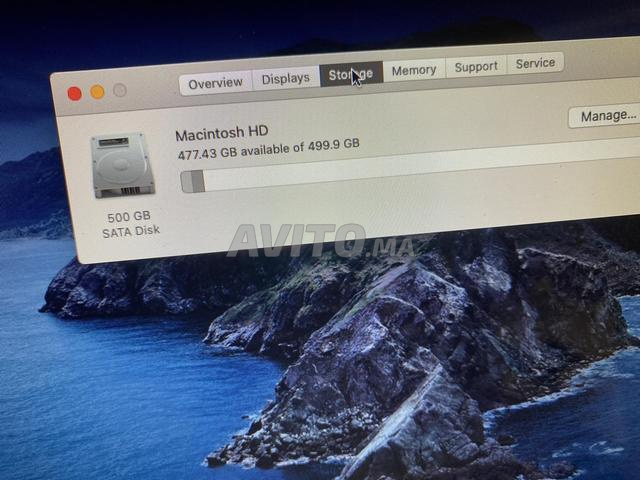This screenshot has height=480, width=640.
Task: Open the Support tab
Action: coord(476,66)
